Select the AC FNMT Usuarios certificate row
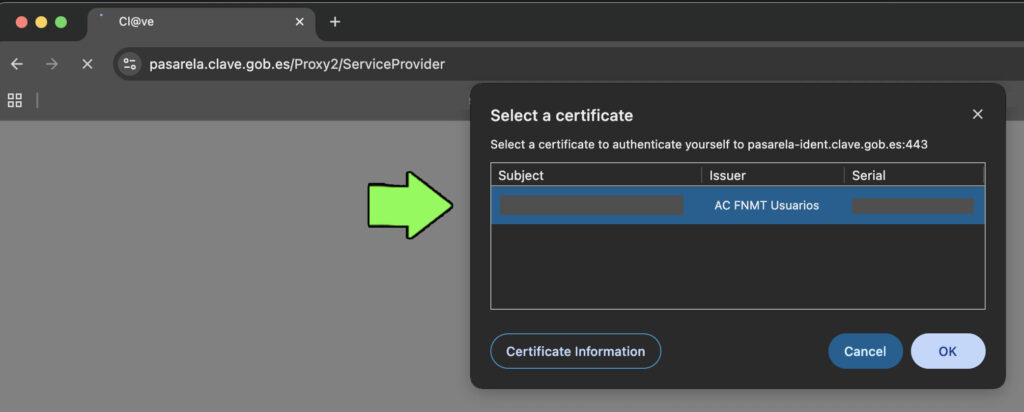Screen dimensions: 1024x412 (x=737, y=205)
